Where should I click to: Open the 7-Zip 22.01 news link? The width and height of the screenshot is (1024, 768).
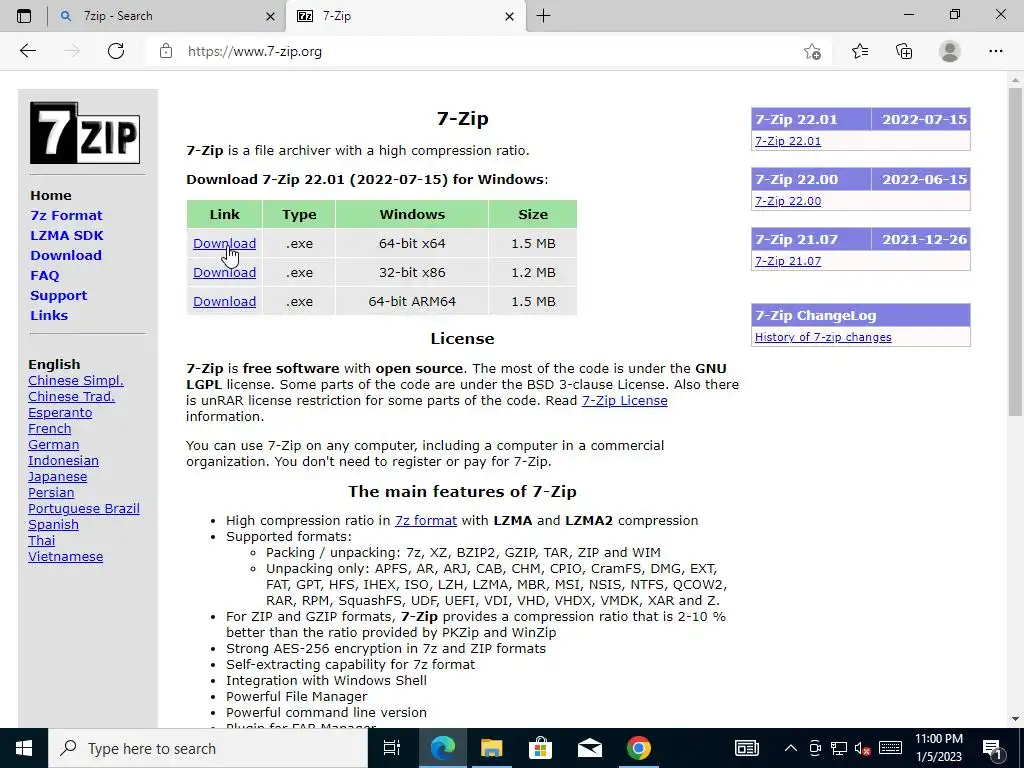click(788, 141)
